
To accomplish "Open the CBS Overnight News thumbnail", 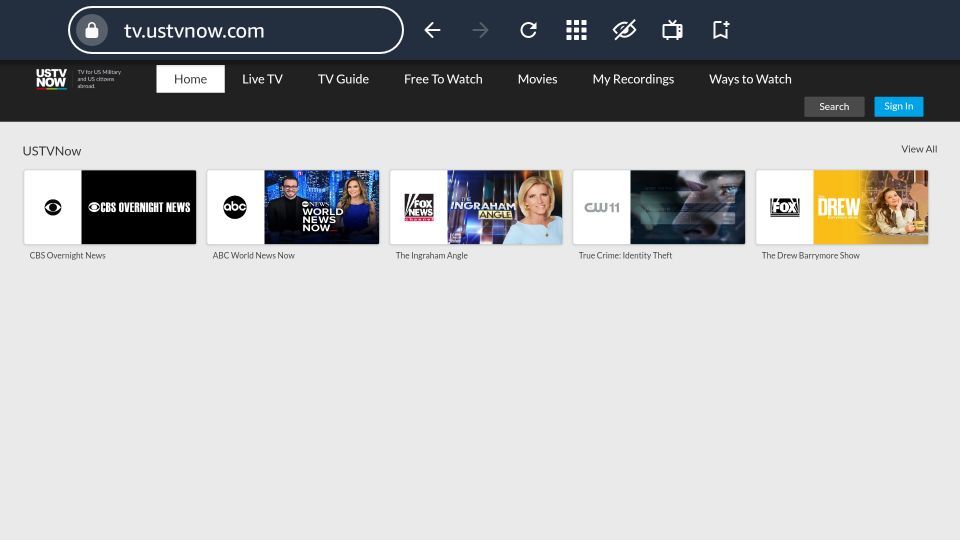I will (139, 207).
